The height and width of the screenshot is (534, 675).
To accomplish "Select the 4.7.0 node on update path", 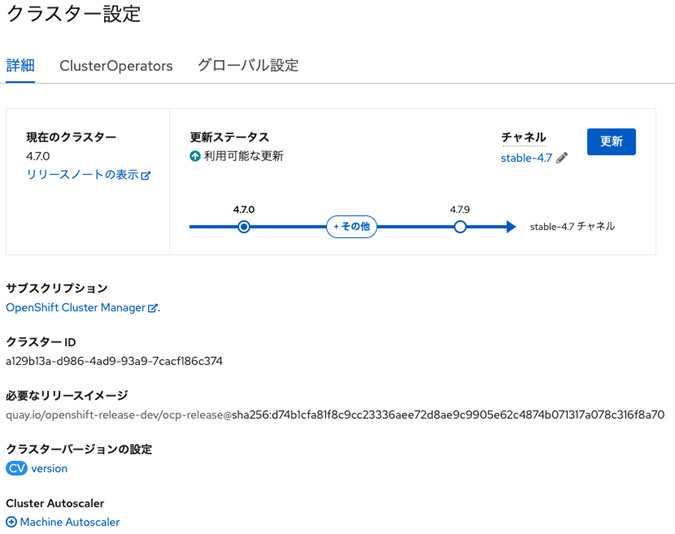I will coord(244,227).
